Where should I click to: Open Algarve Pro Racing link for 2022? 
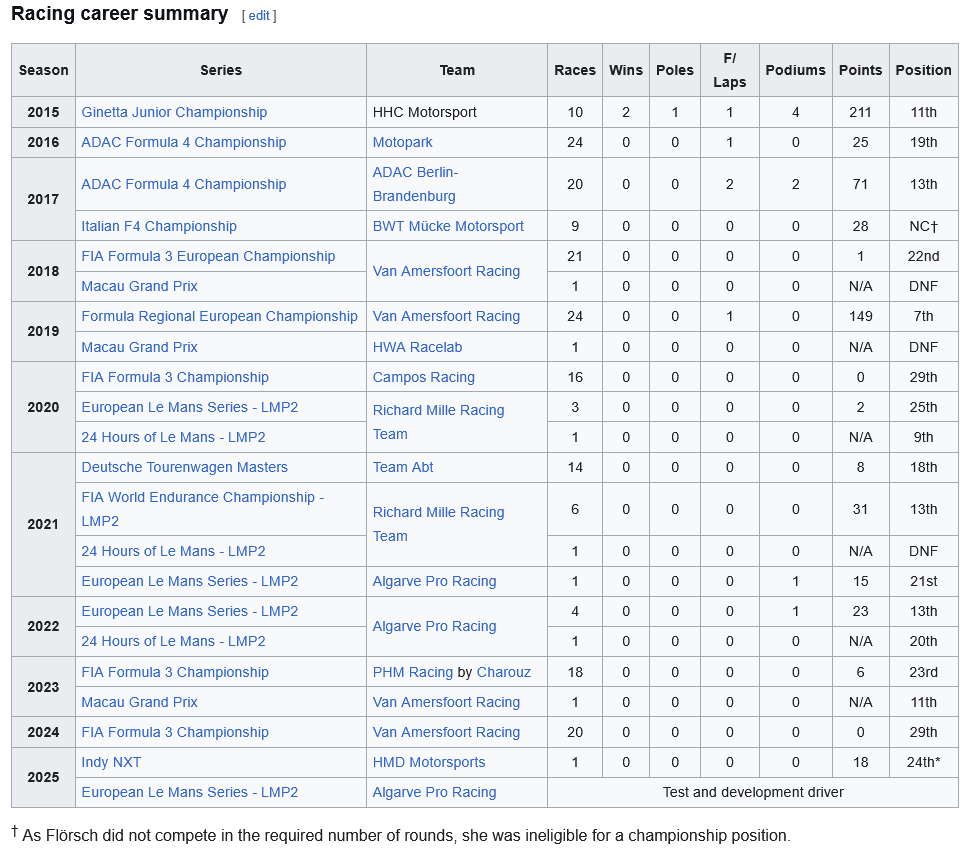coord(435,627)
